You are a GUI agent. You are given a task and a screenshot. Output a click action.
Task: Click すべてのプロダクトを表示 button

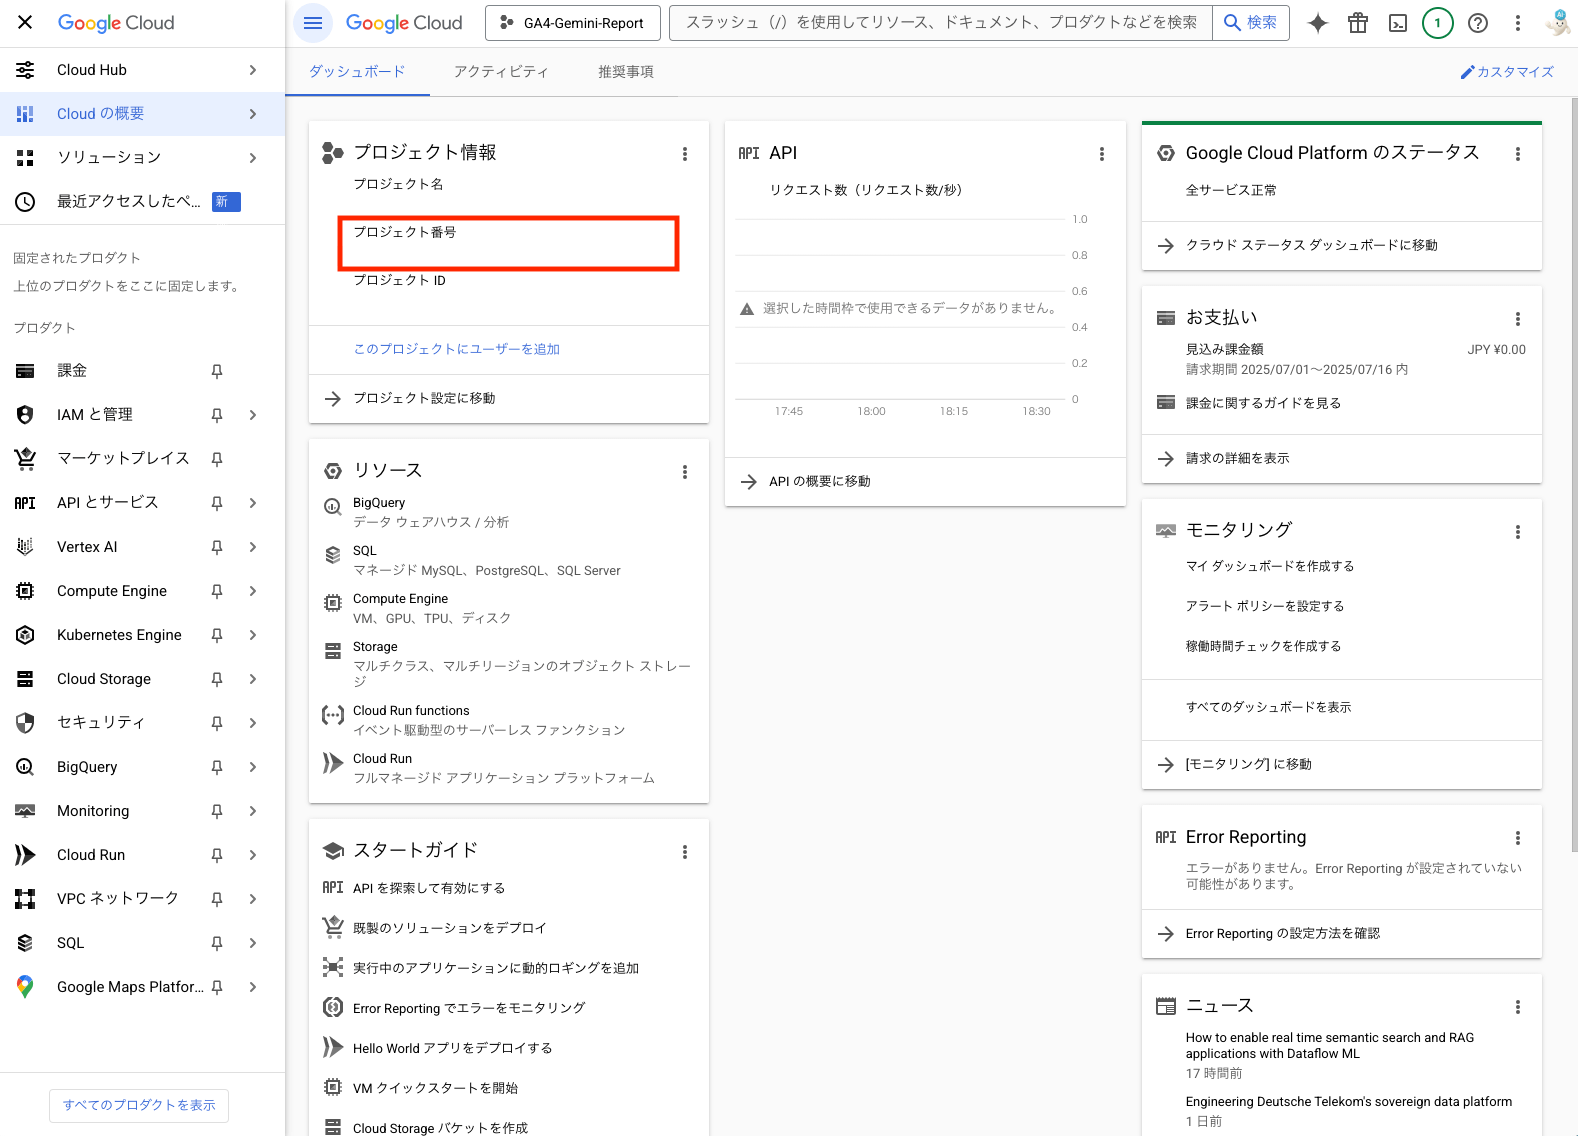(x=139, y=1105)
